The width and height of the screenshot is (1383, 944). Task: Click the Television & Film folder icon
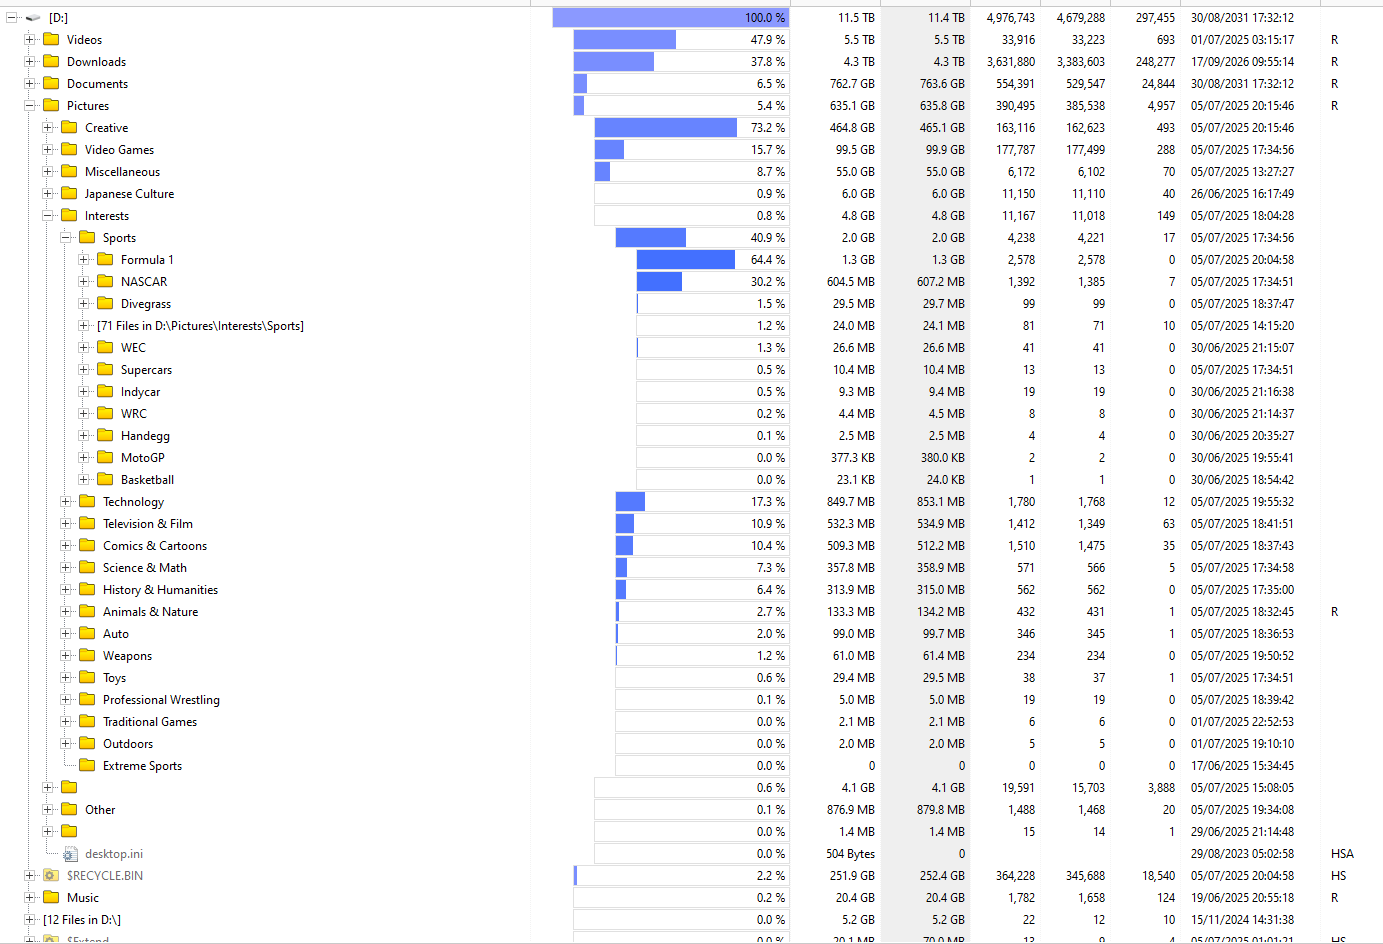[x=87, y=524]
